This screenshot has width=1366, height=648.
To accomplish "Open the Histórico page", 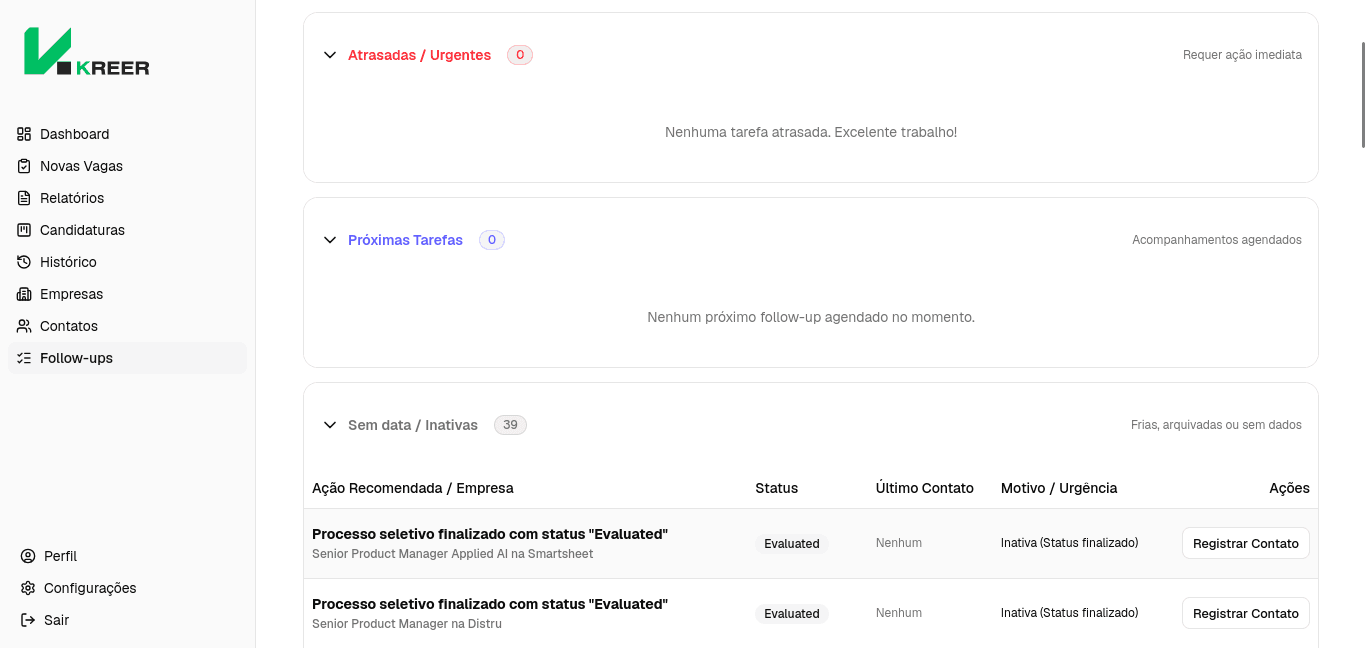I will (x=127, y=262).
